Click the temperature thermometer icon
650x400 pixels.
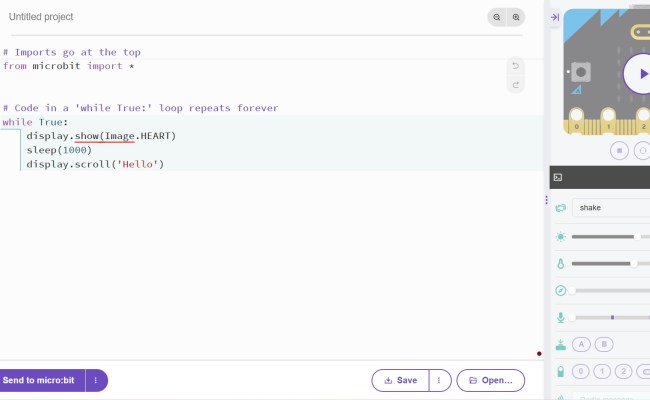click(x=560, y=264)
